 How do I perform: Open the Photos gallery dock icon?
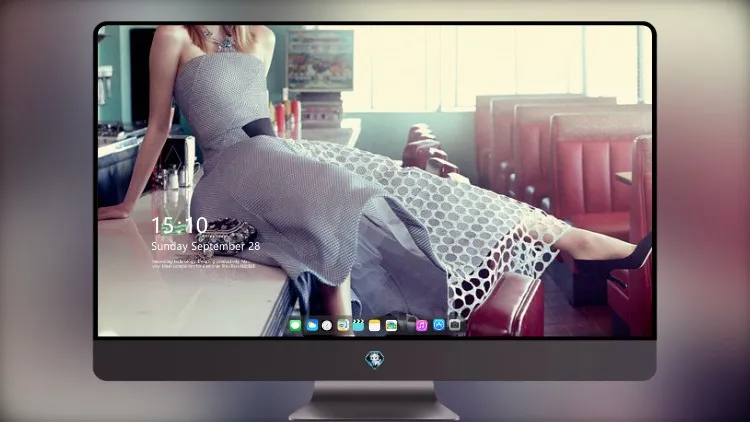click(x=391, y=325)
